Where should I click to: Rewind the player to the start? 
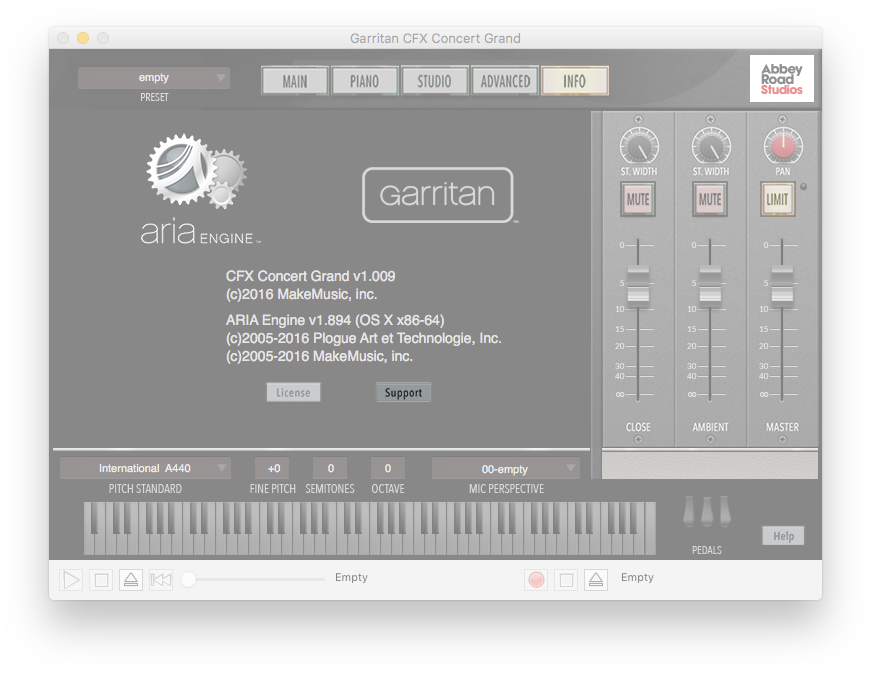(161, 580)
